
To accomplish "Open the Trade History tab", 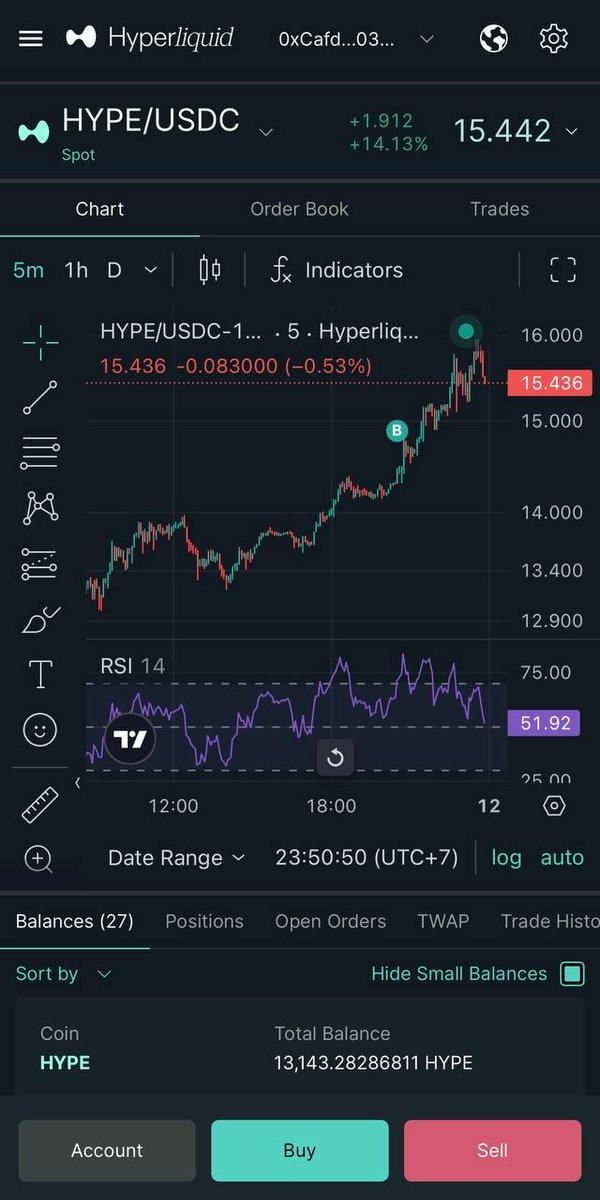I will (550, 921).
